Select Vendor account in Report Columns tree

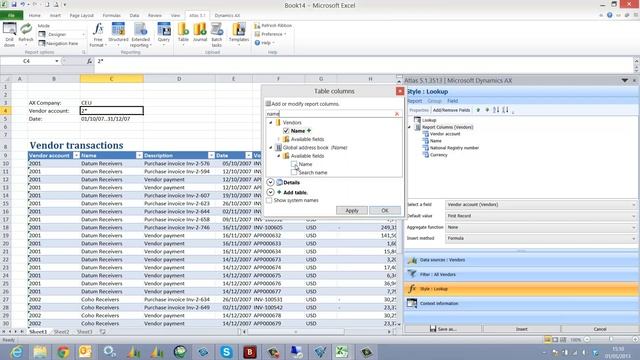[445, 134]
